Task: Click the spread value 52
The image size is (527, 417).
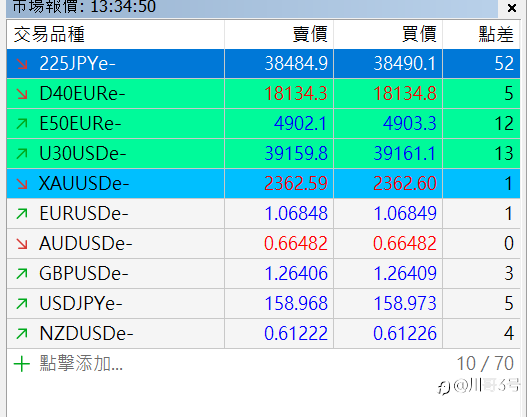Action: pos(504,64)
